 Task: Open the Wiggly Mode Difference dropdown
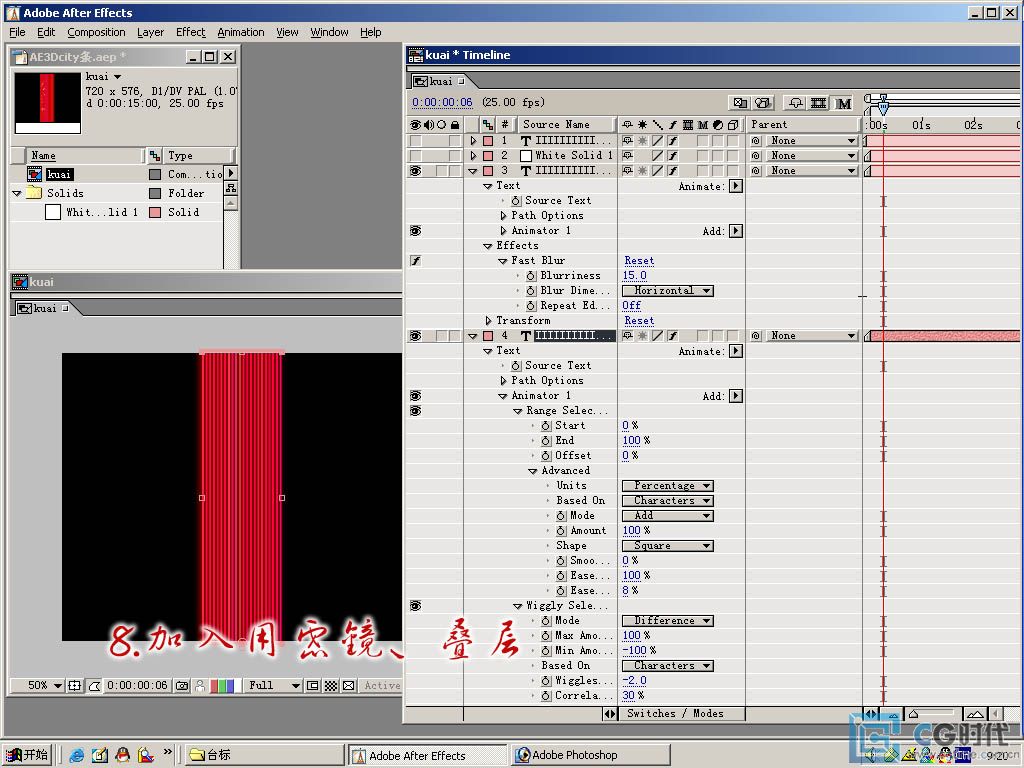[x=667, y=621]
